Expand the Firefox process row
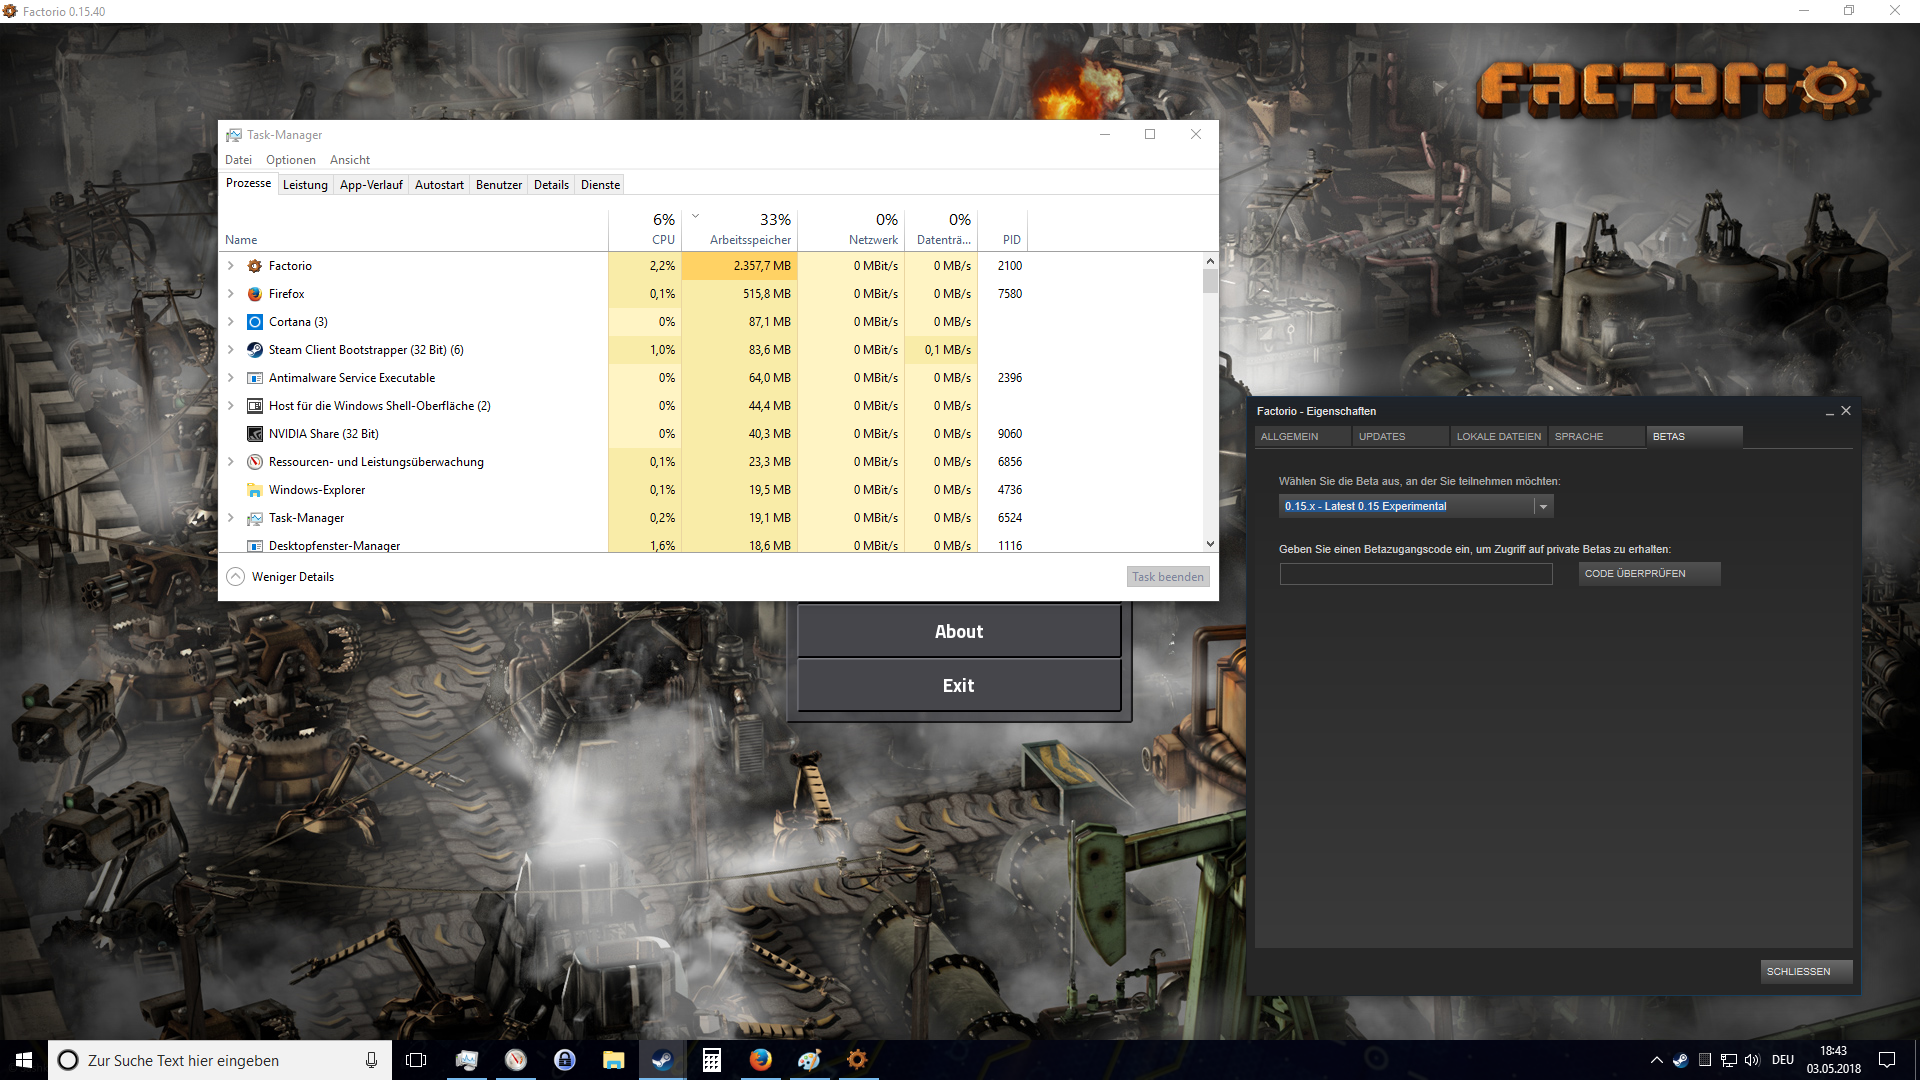The width and height of the screenshot is (1920, 1080). point(231,294)
